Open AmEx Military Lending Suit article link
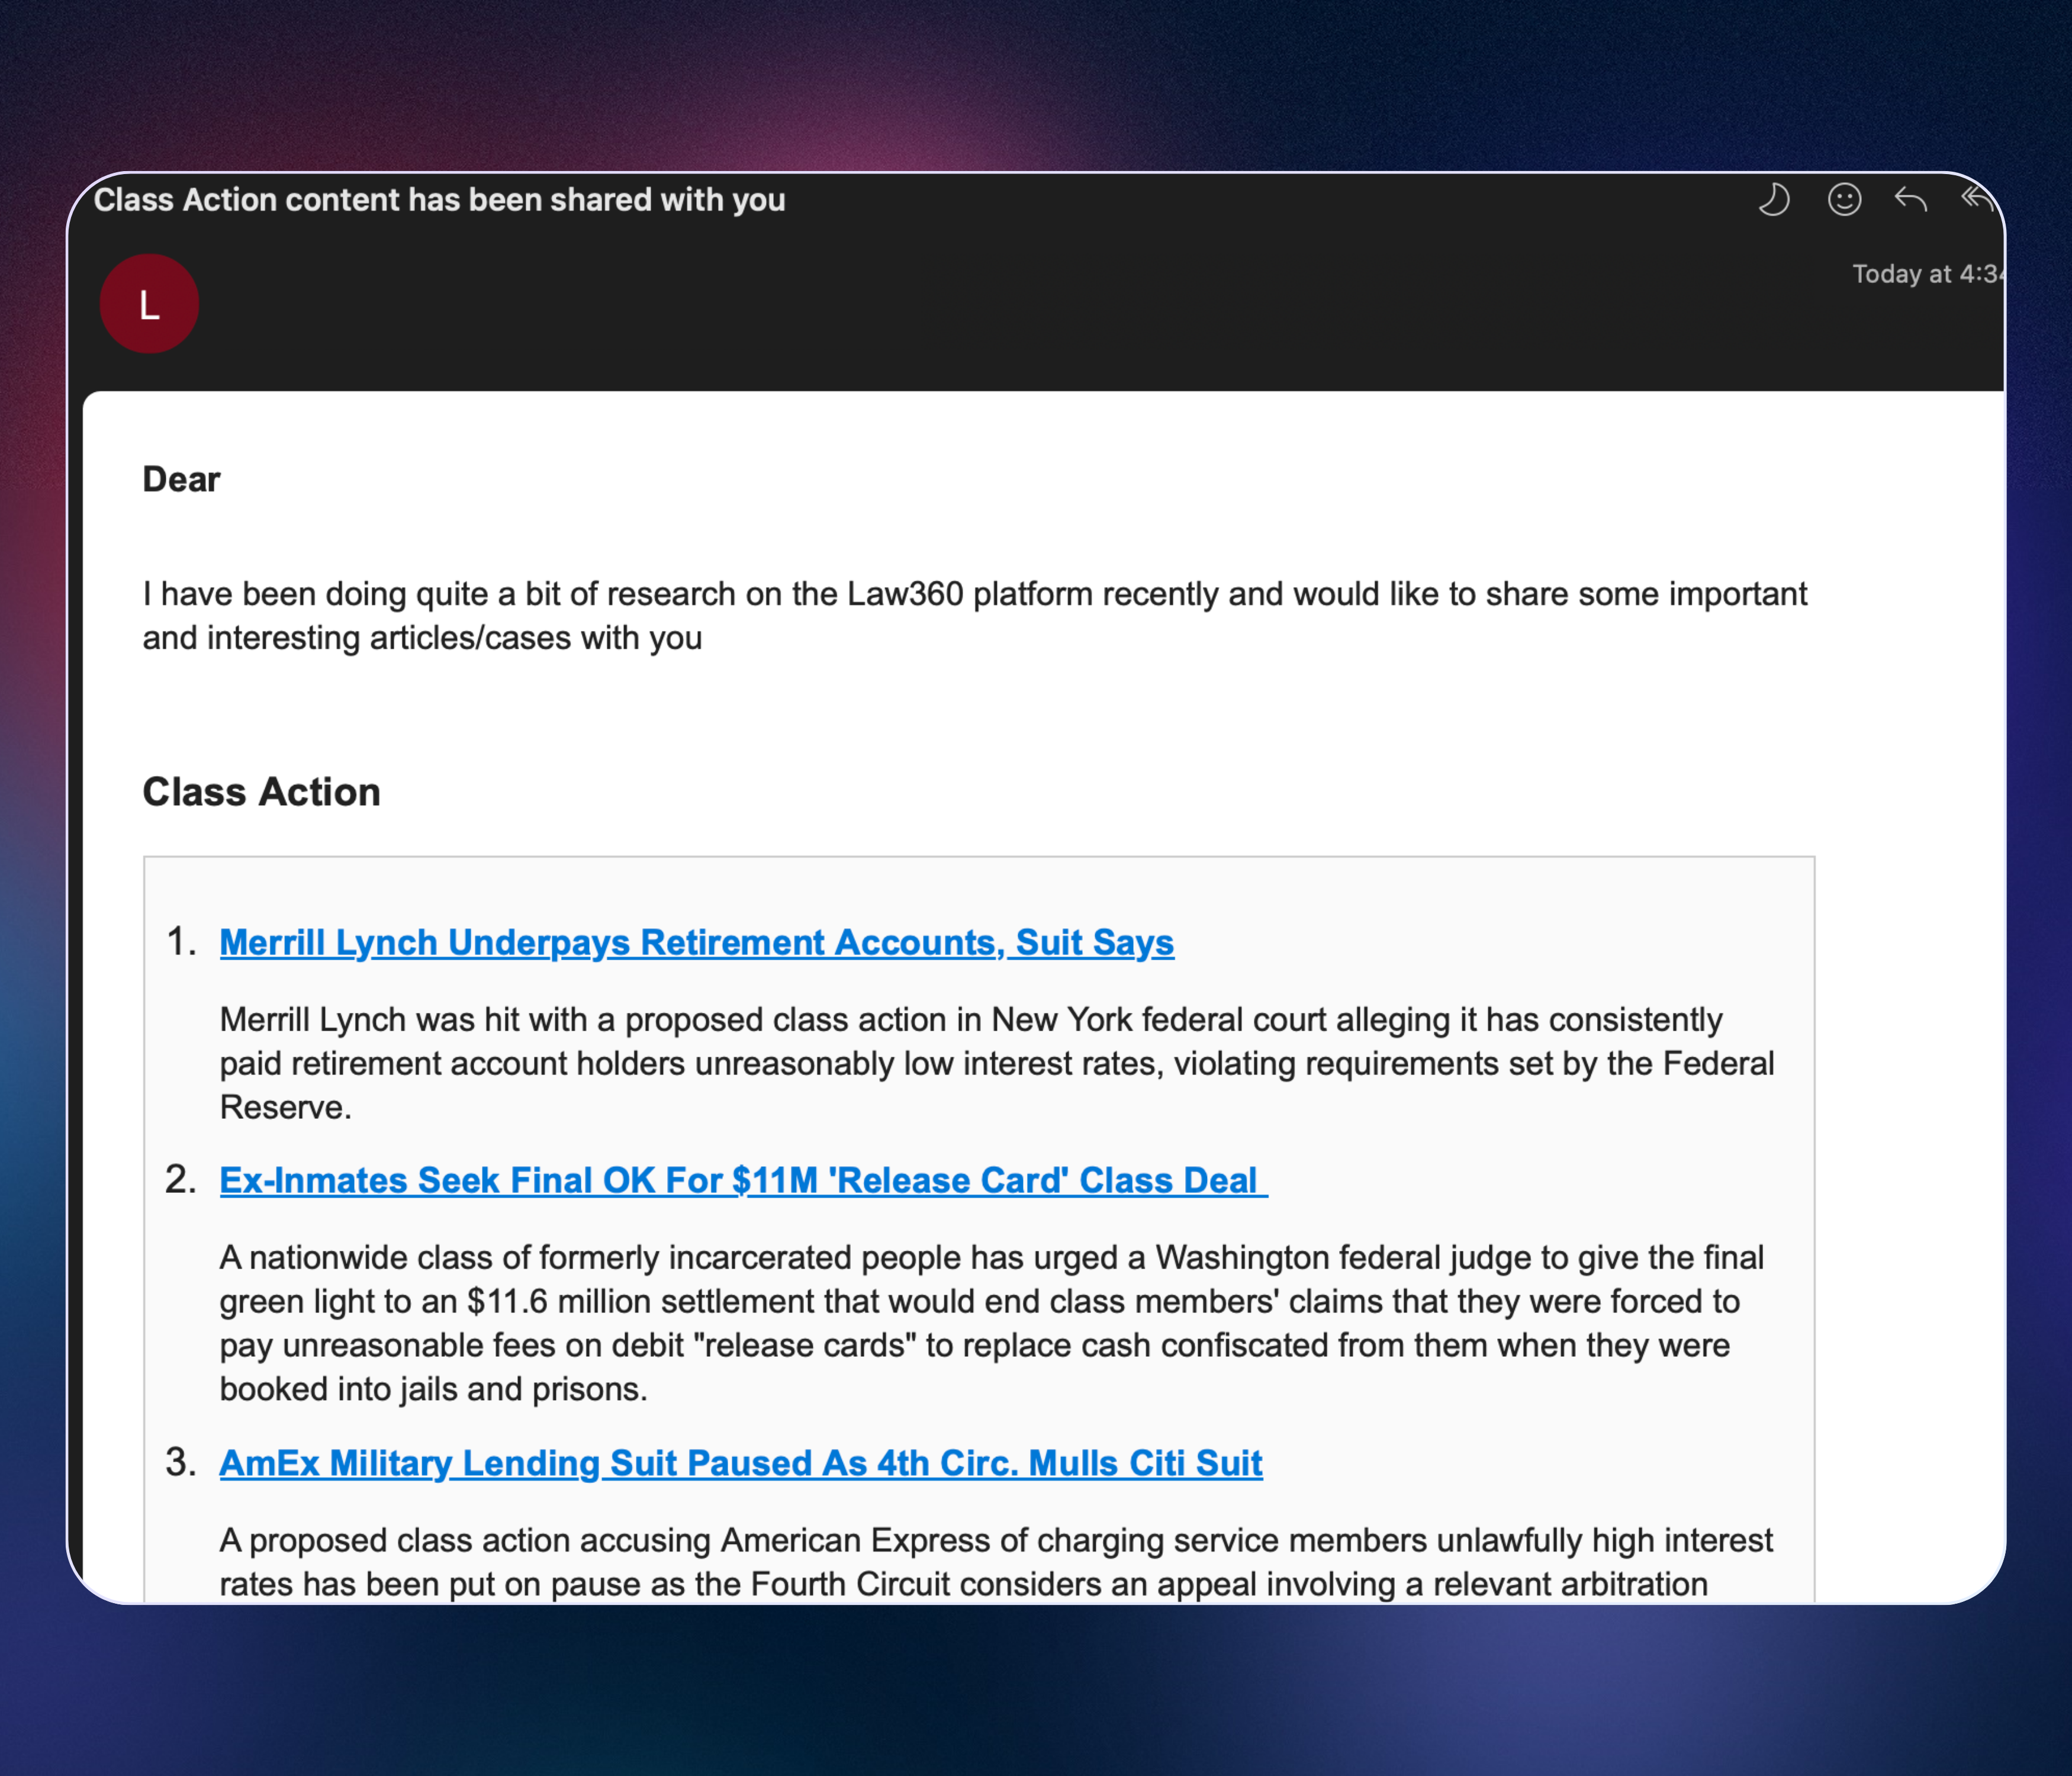The width and height of the screenshot is (2072, 1776). (x=741, y=1464)
